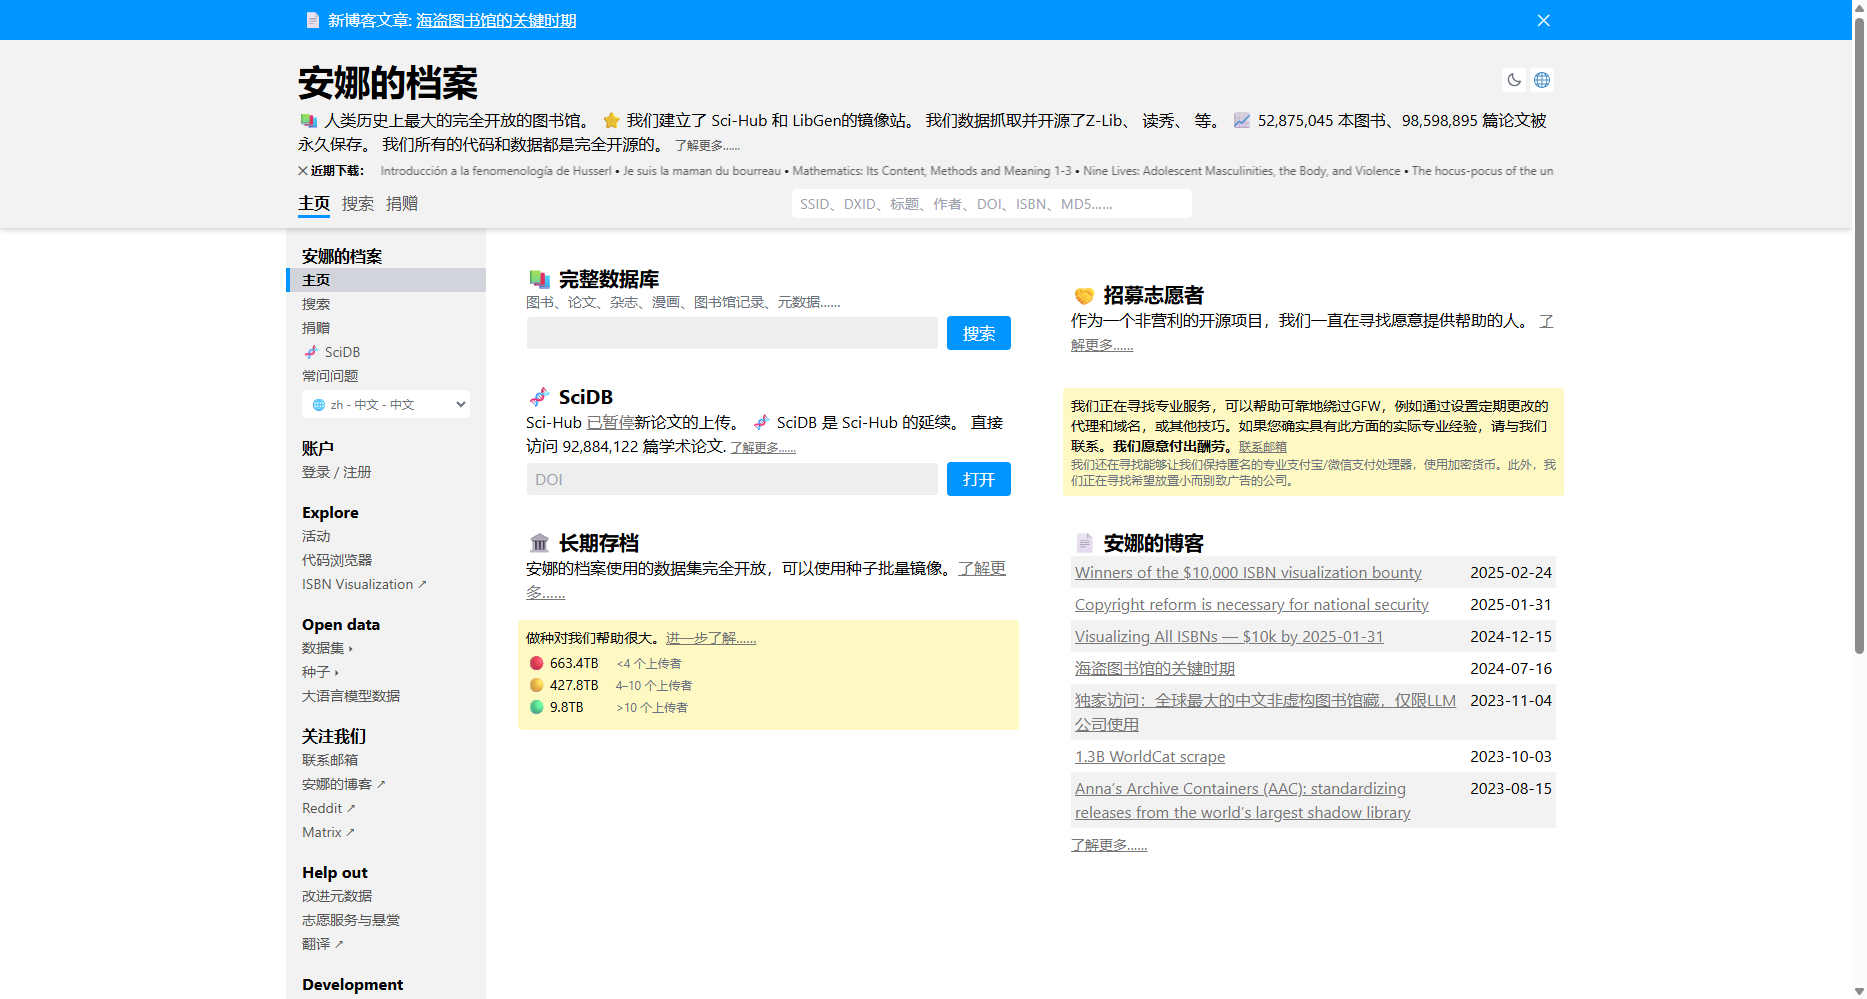Screen dimensions: 1867x999
Task: Open the 已暂停 link in SciDB text
Action: [x=610, y=422]
